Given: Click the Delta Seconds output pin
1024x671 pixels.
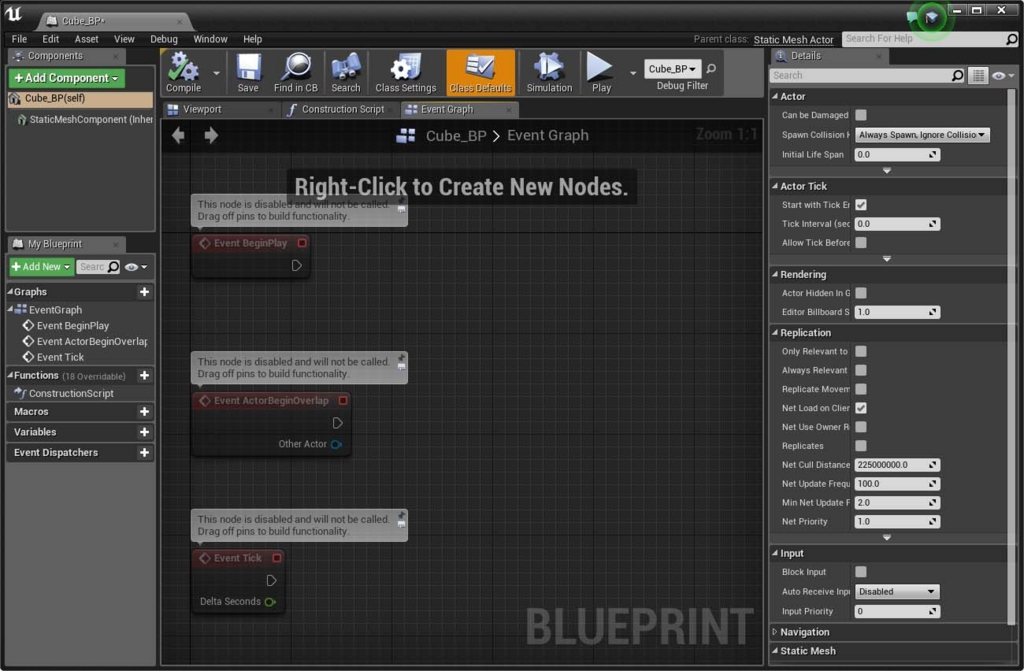Looking at the screenshot, I should pyautogui.click(x=270, y=602).
